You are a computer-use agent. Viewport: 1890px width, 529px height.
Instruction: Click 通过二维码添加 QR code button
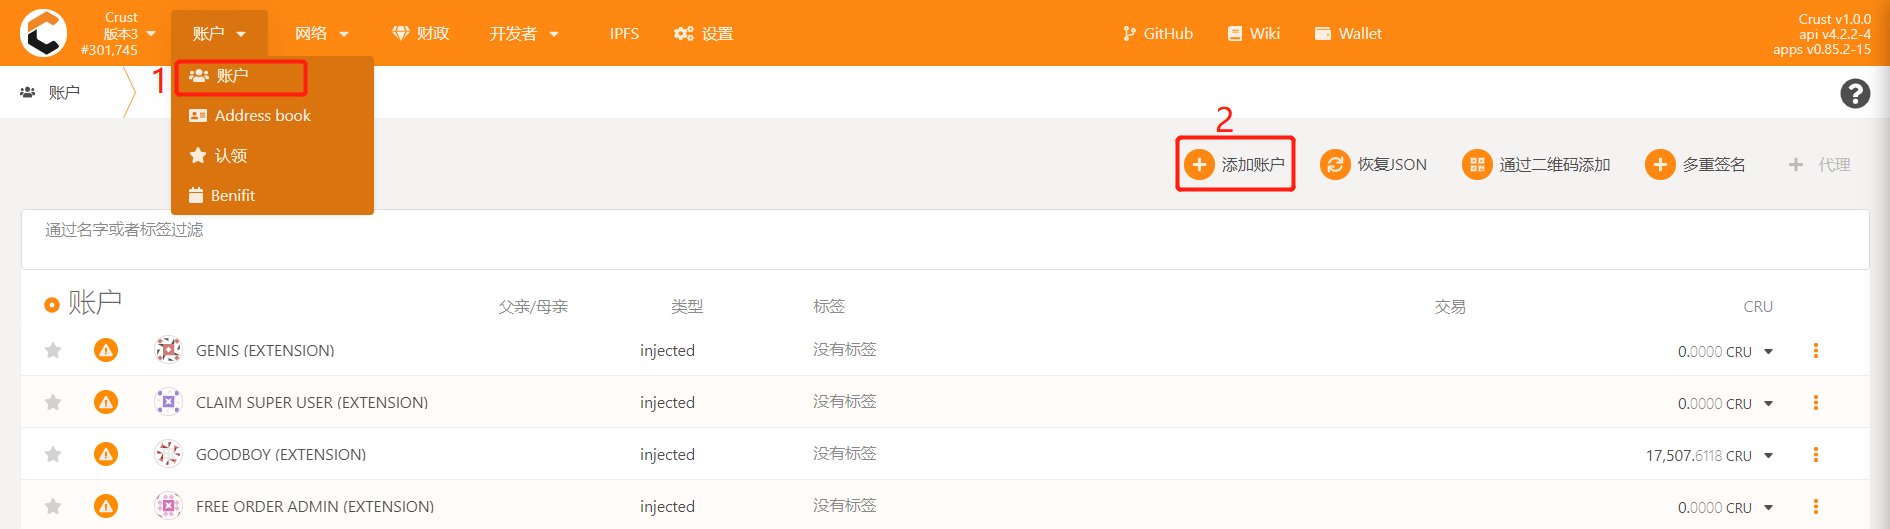click(x=1536, y=164)
